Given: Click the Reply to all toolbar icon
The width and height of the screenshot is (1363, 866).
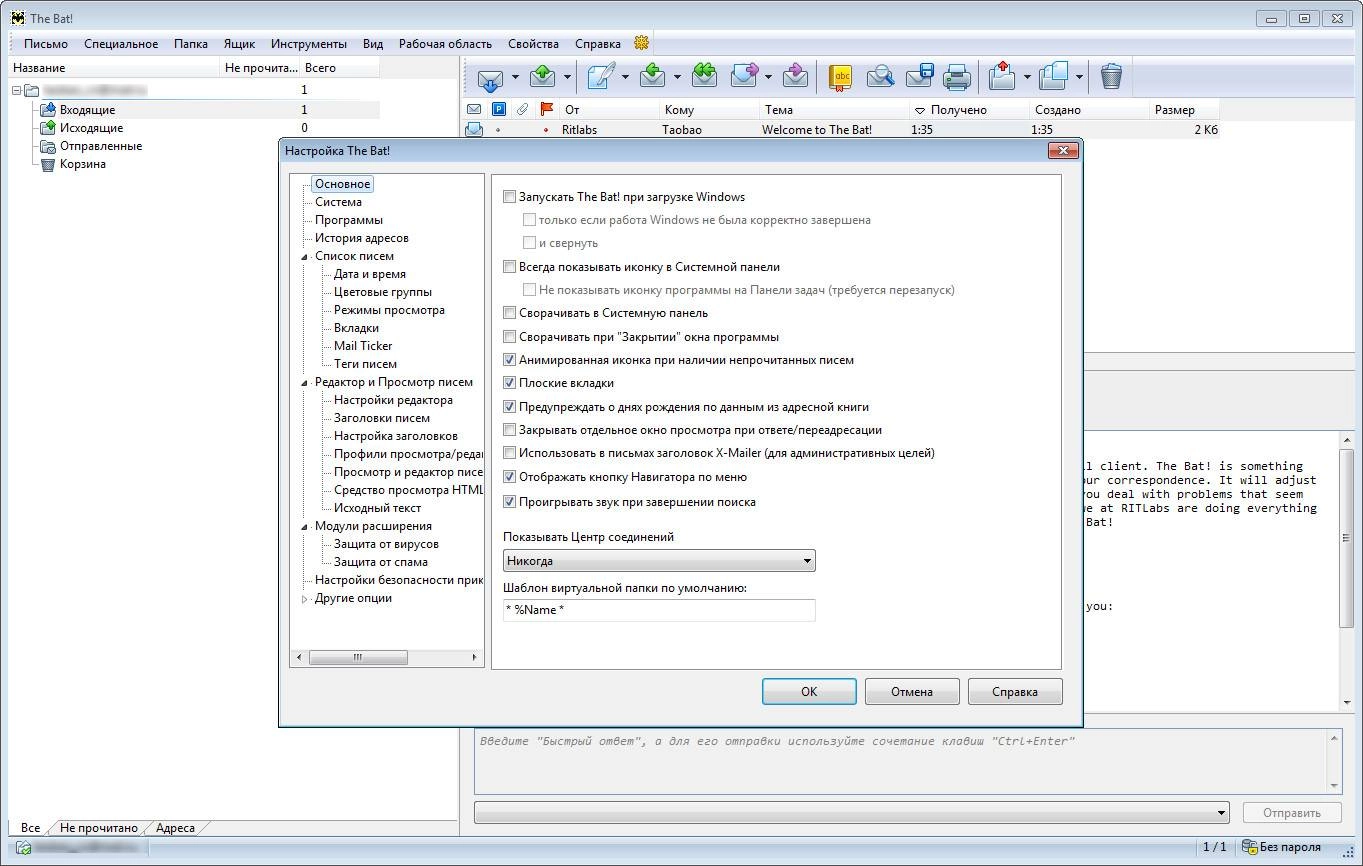Looking at the screenshot, I should pyautogui.click(x=704, y=76).
